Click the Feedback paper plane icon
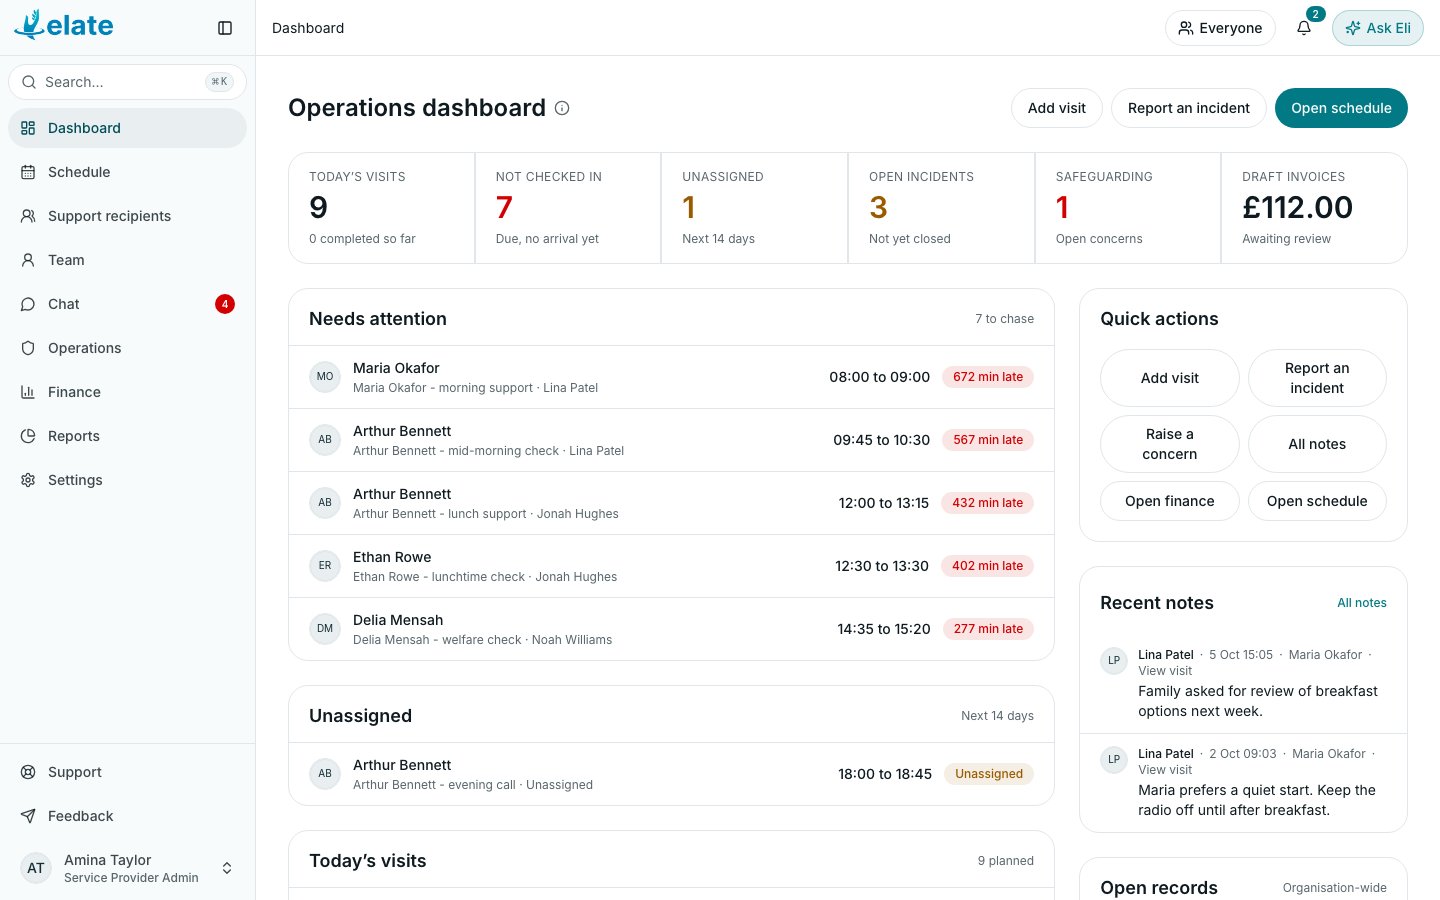Viewport: 1440px width, 900px height. click(x=28, y=816)
